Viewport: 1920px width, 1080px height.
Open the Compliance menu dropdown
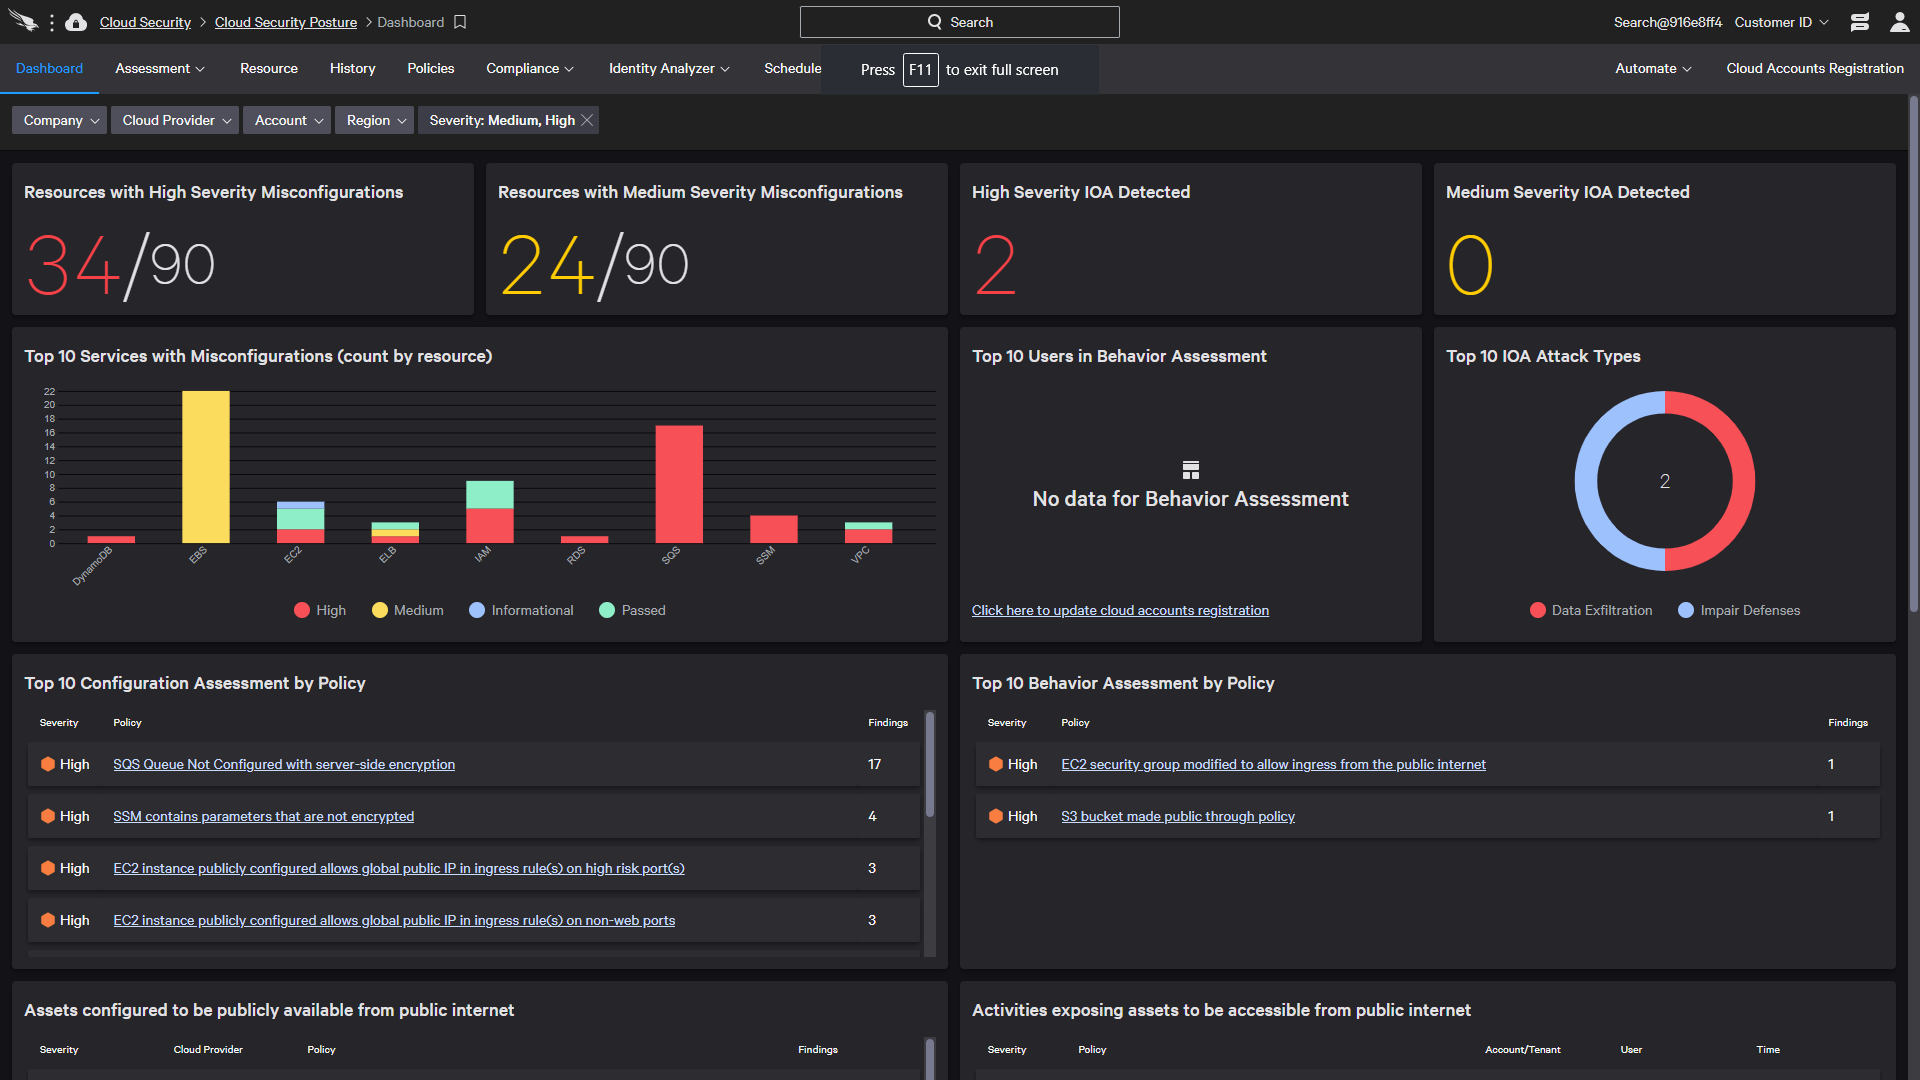point(530,68)
